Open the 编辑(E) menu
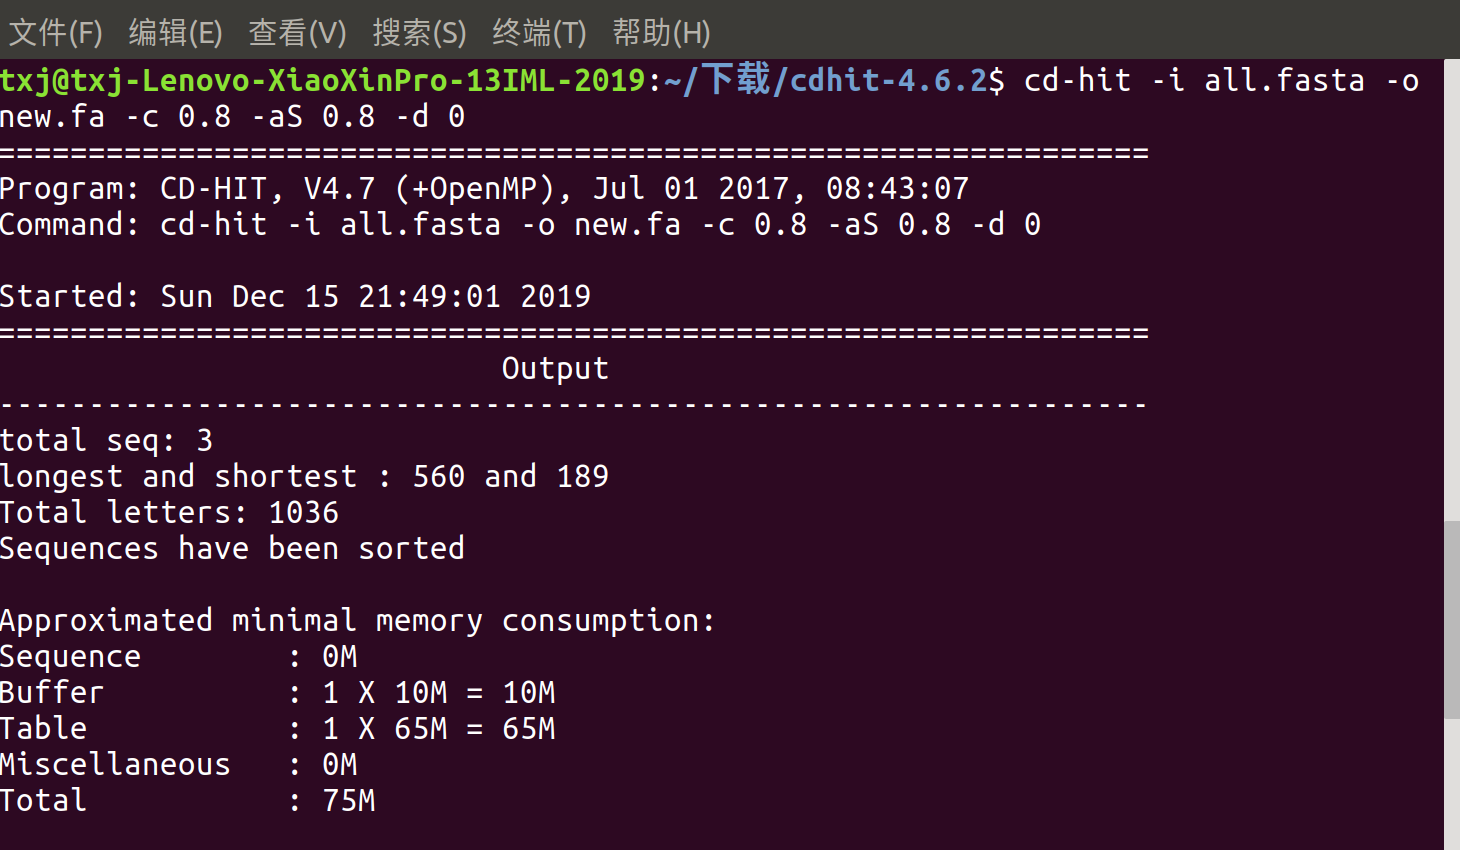The image size is (1460, 850). click(176, 32)
